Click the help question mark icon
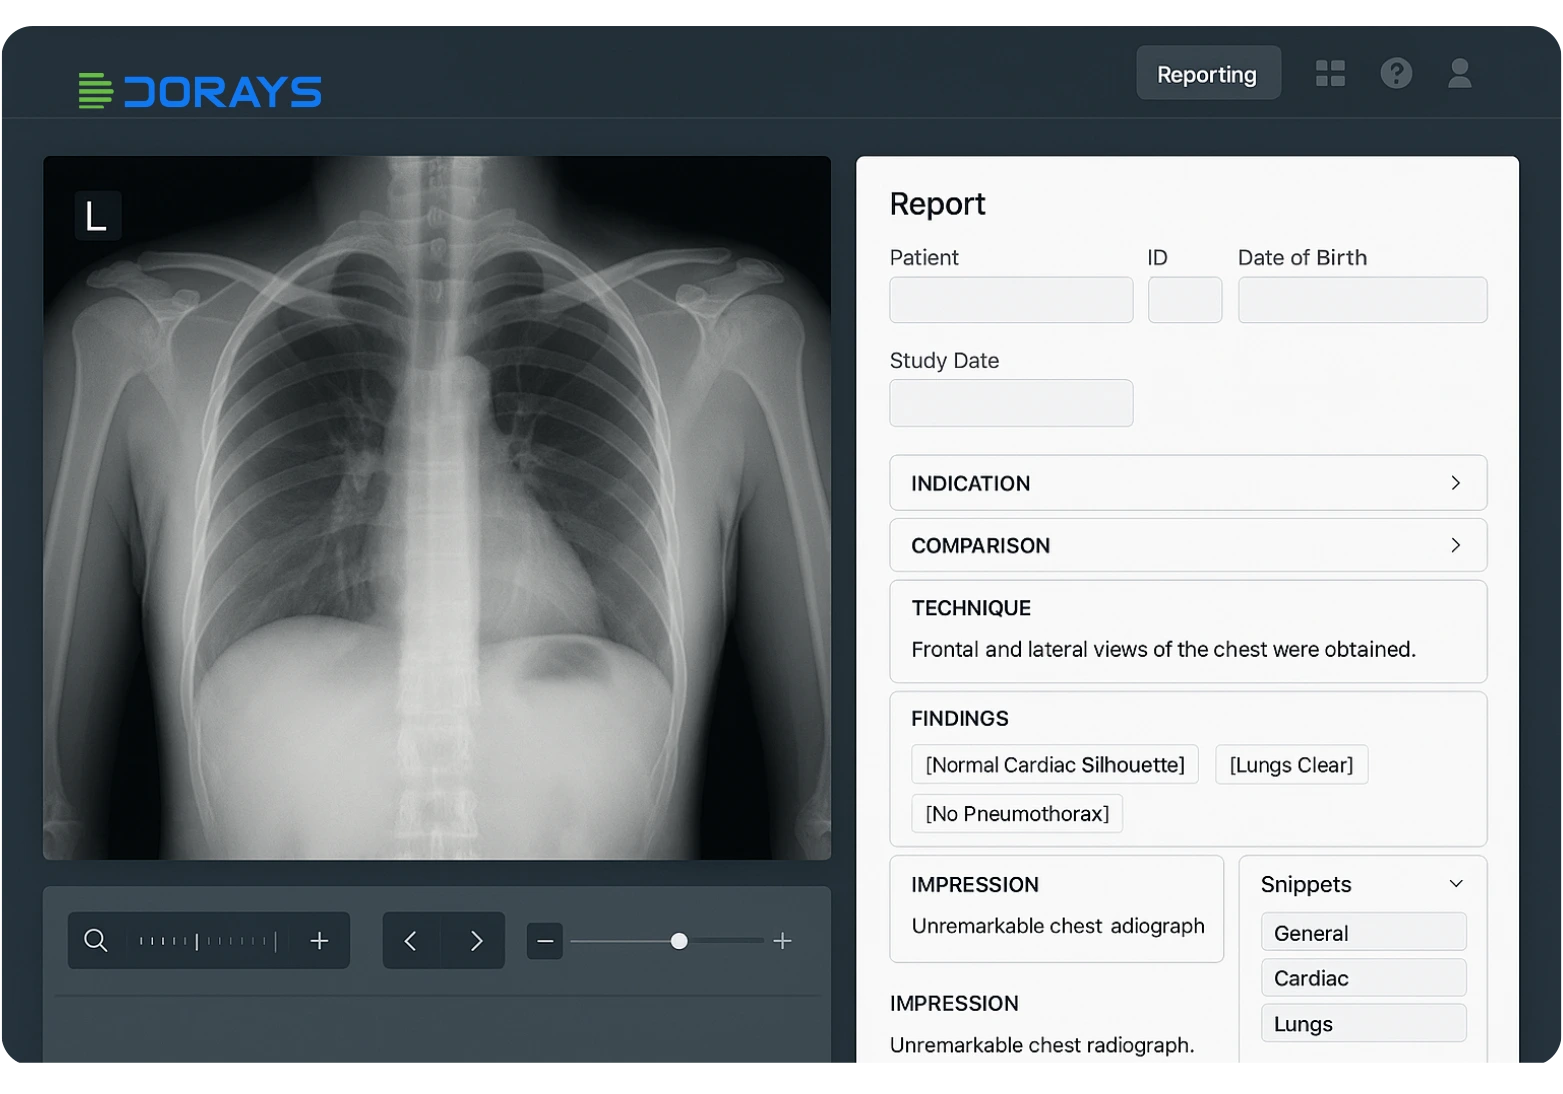 (1396, 73)
